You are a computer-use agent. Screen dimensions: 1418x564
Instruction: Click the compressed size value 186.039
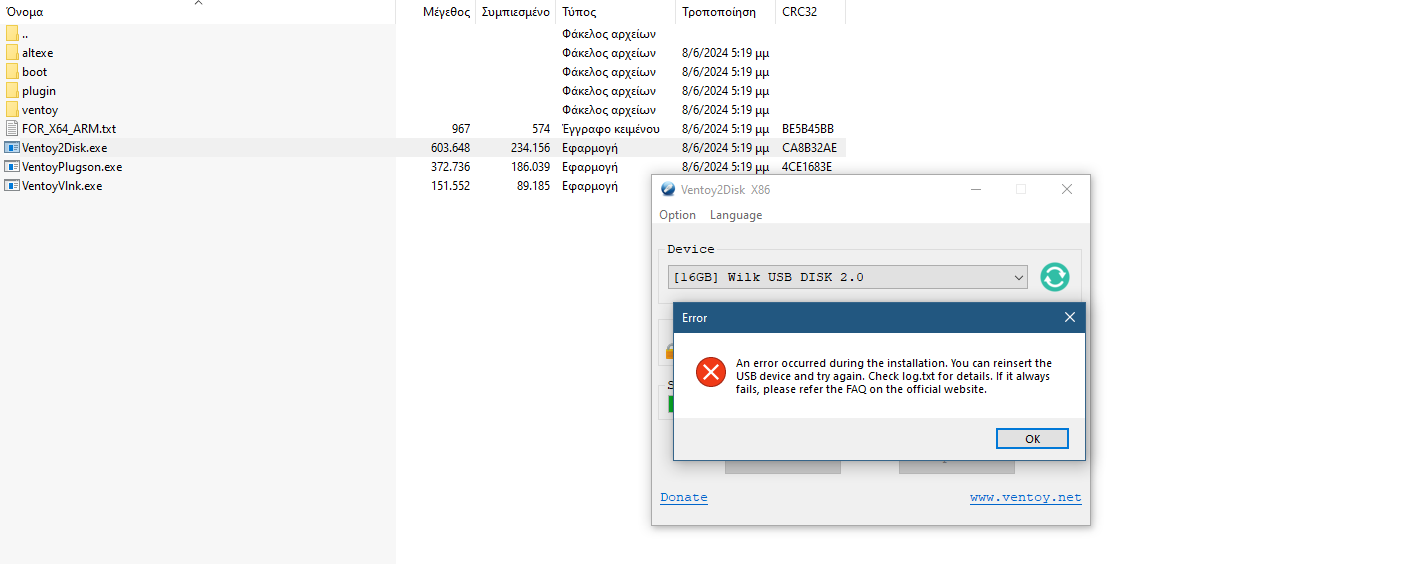[531, 167]
